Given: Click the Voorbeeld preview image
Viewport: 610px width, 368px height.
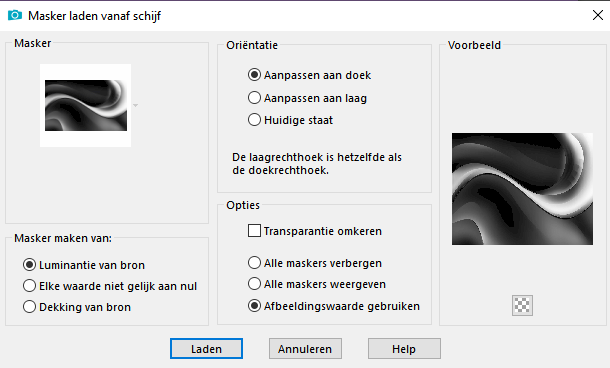Looking at the screenshot, I should click(522, 189).
